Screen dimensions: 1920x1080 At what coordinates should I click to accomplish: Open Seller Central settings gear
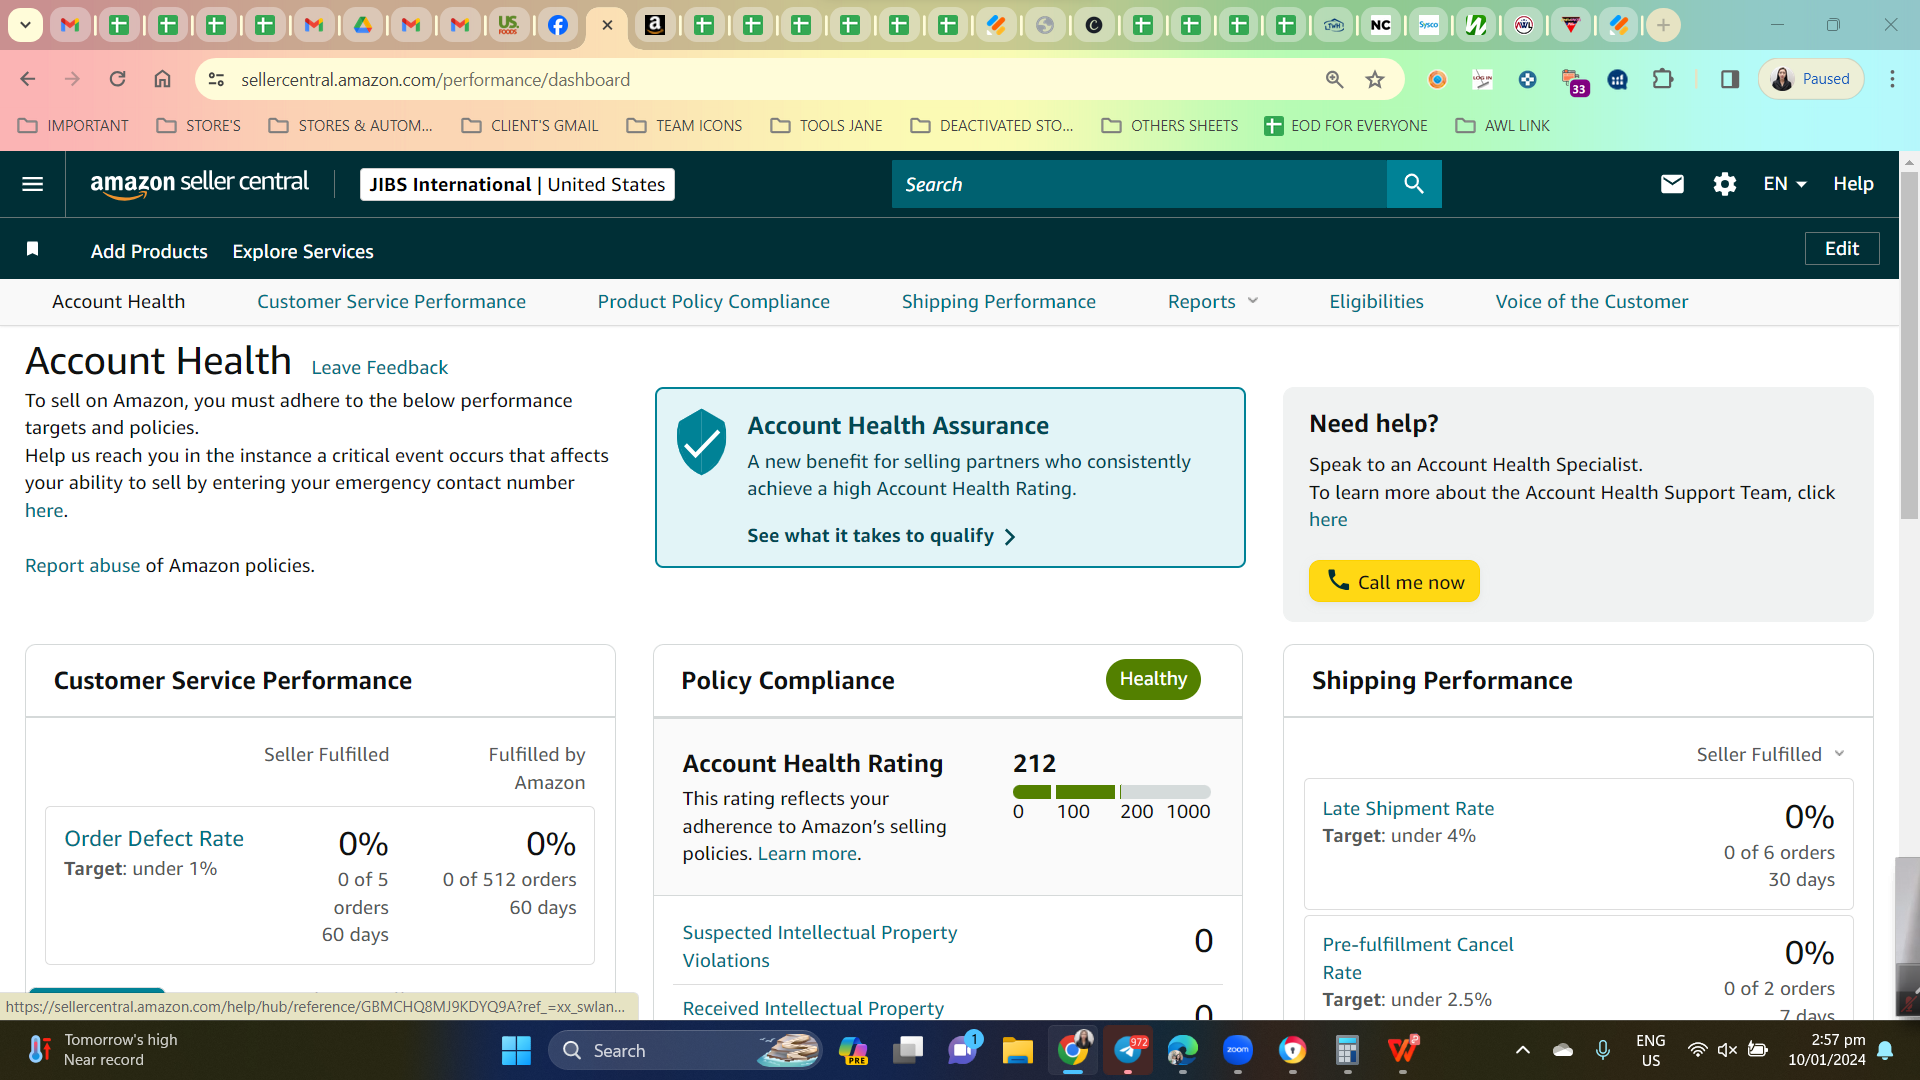(x=1724, y=184)
